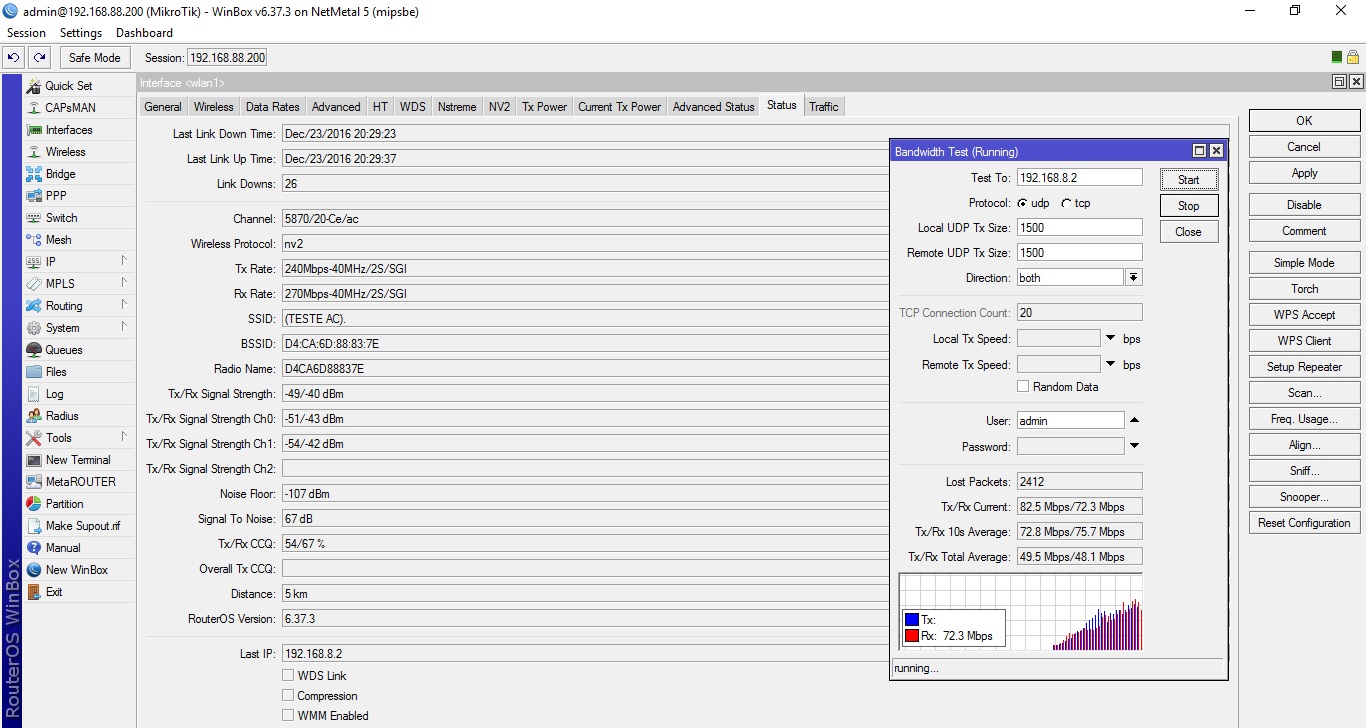Open the Queues sidebar icon
This screenshot has width=1366, height=728.
pos(33,350)
